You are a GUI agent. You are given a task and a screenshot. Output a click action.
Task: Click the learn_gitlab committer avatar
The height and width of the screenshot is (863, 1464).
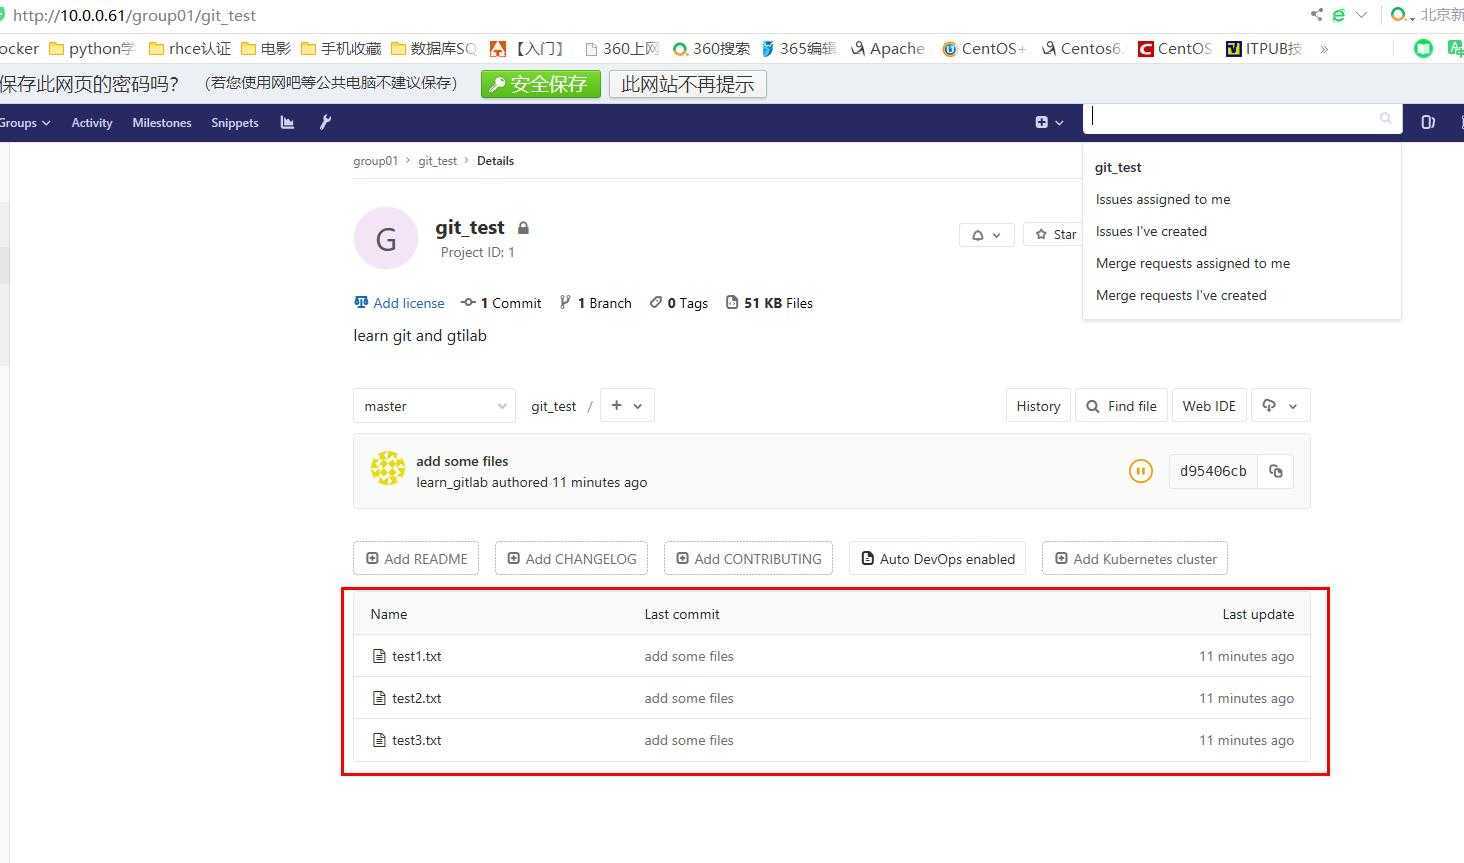tap(388, 469)
